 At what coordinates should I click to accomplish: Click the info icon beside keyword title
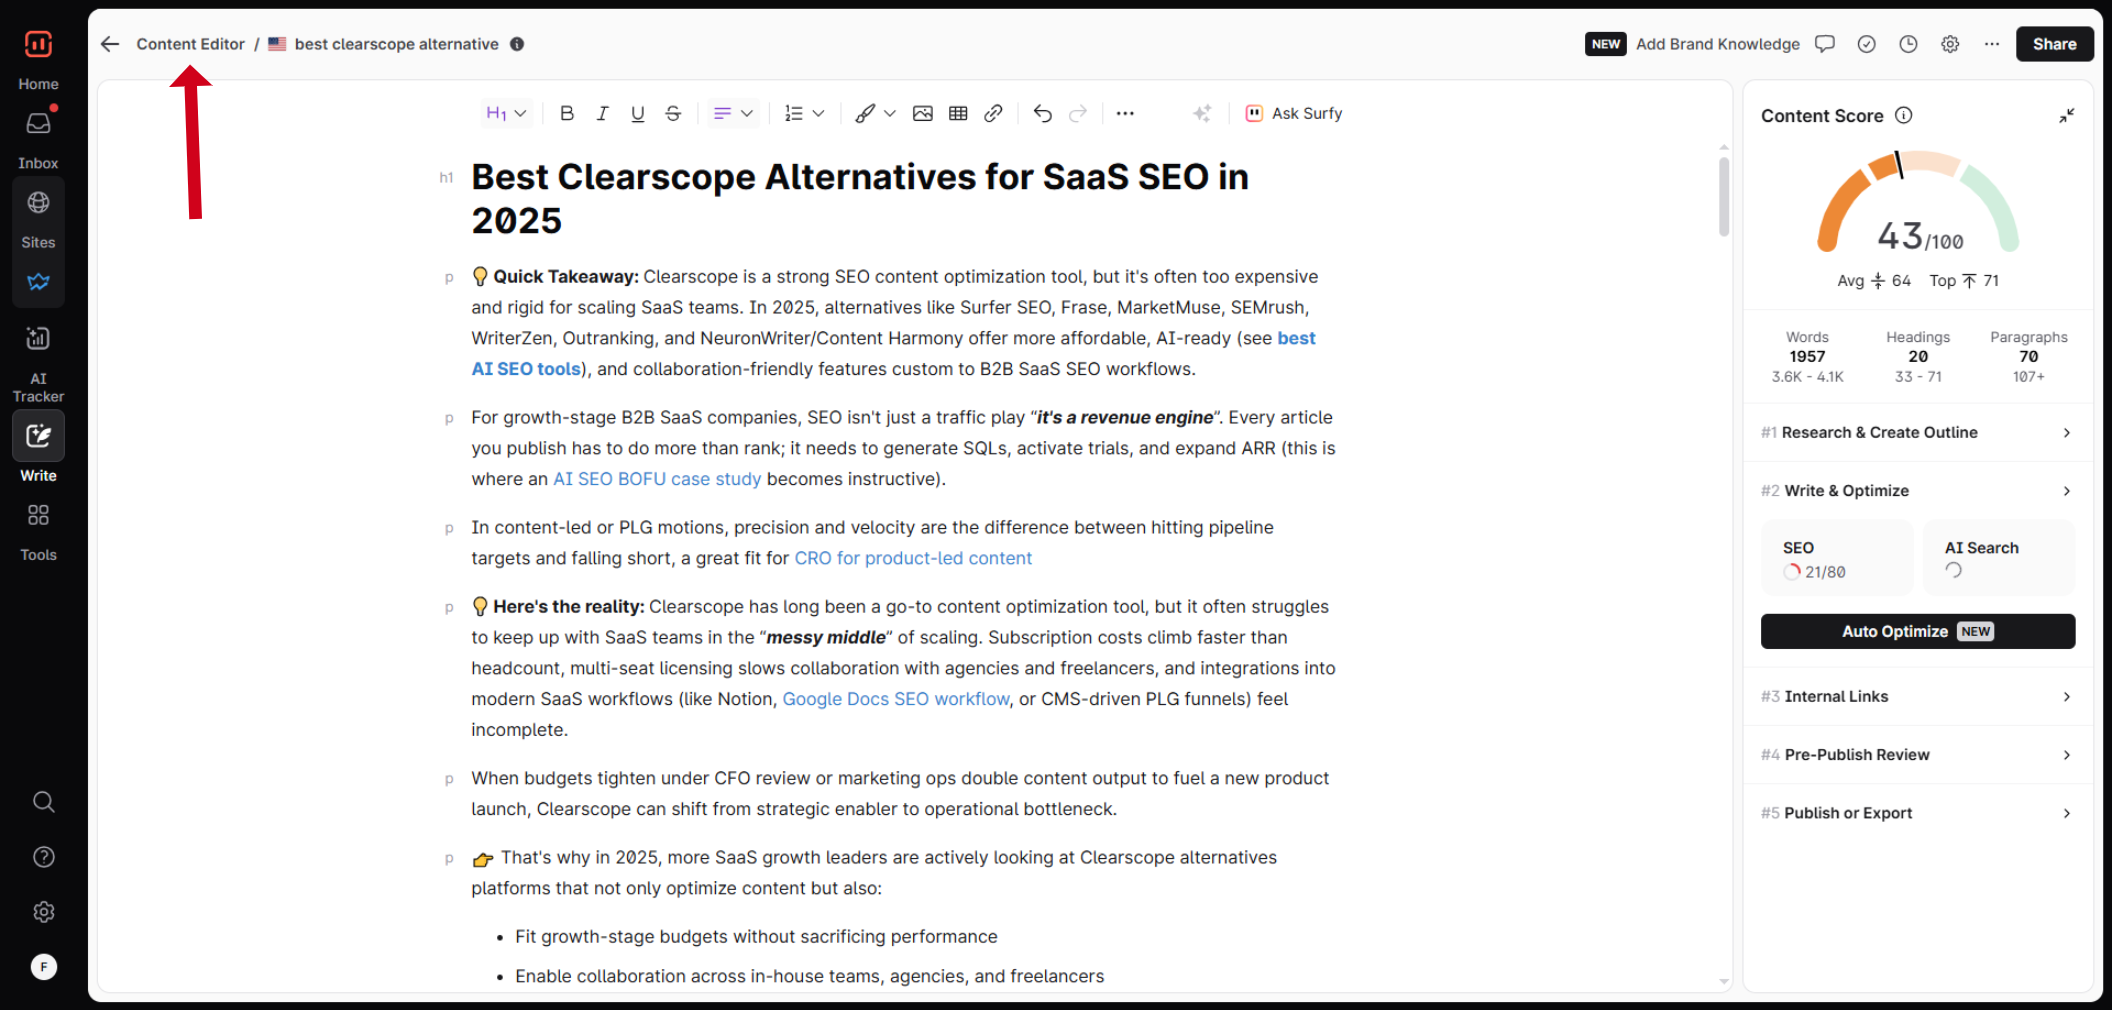pos(517,44)
